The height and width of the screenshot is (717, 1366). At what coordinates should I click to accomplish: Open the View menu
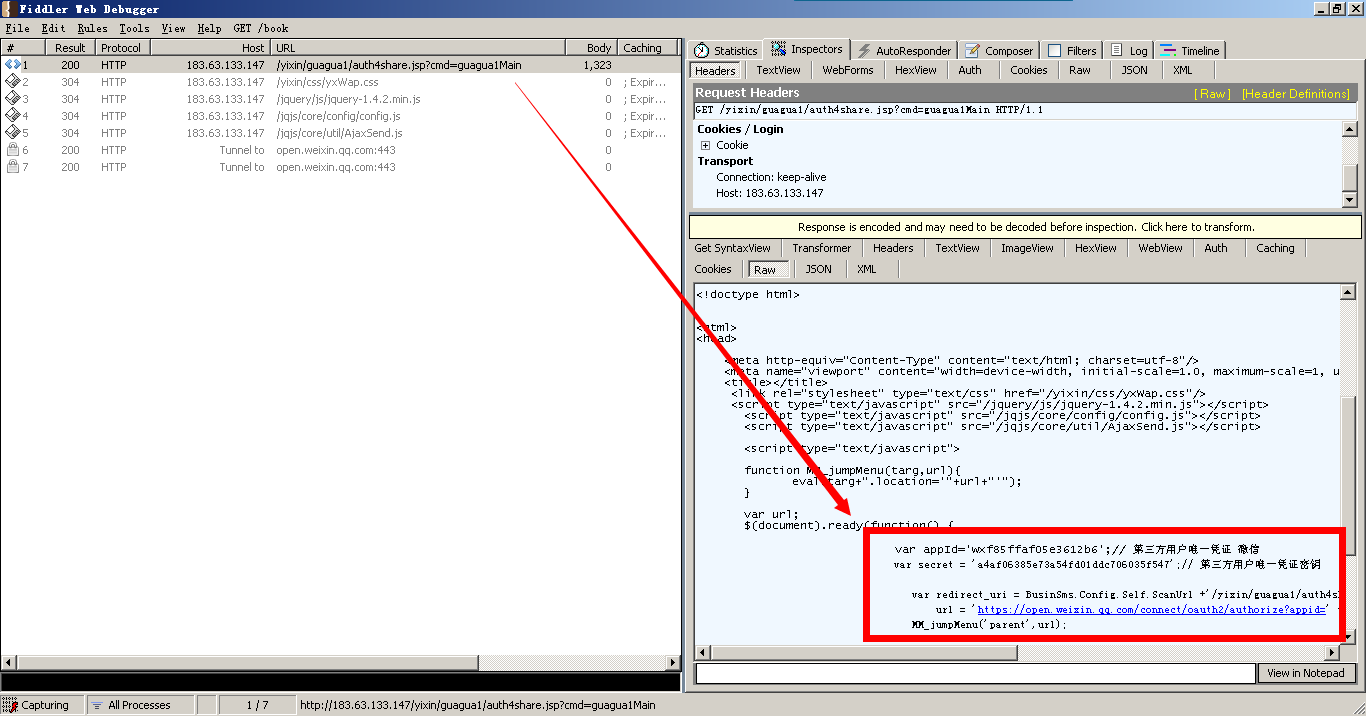point(173,28)
